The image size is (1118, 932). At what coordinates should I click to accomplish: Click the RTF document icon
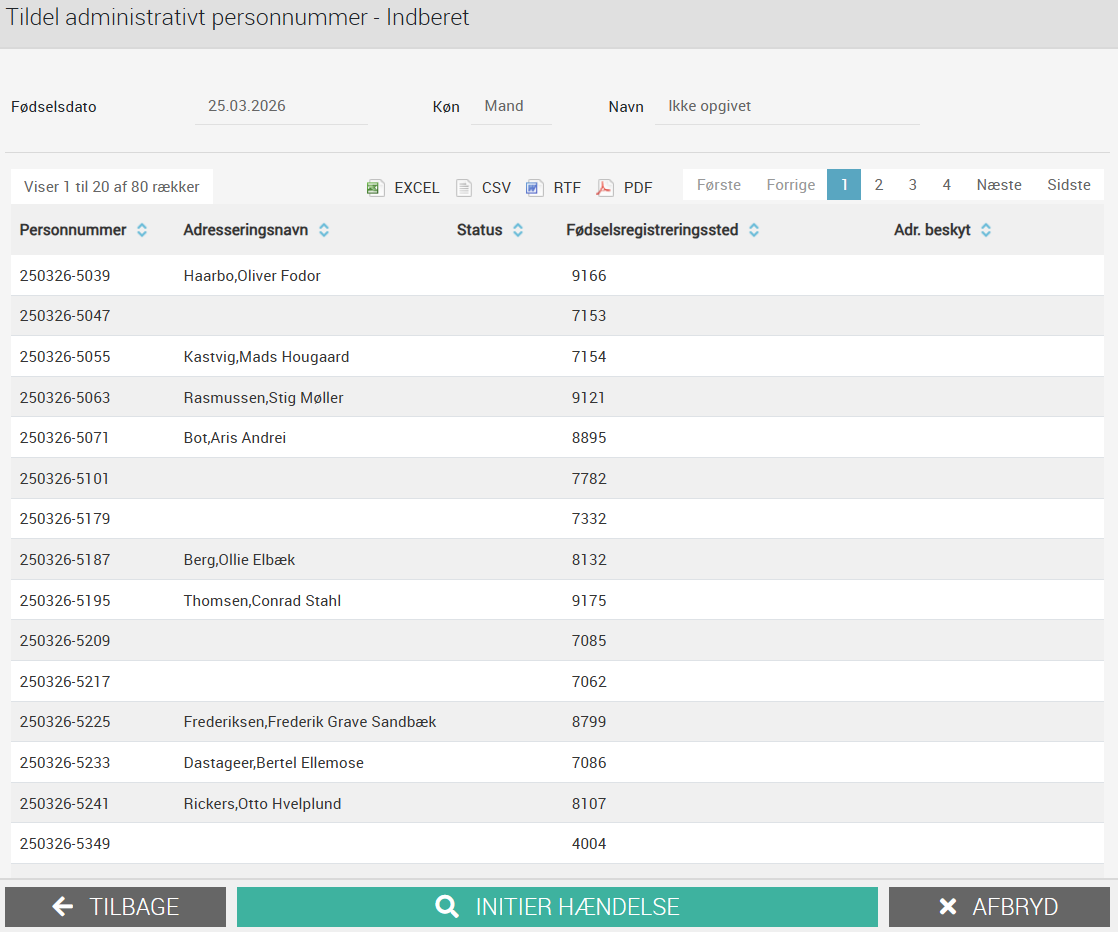pos(534,188)
